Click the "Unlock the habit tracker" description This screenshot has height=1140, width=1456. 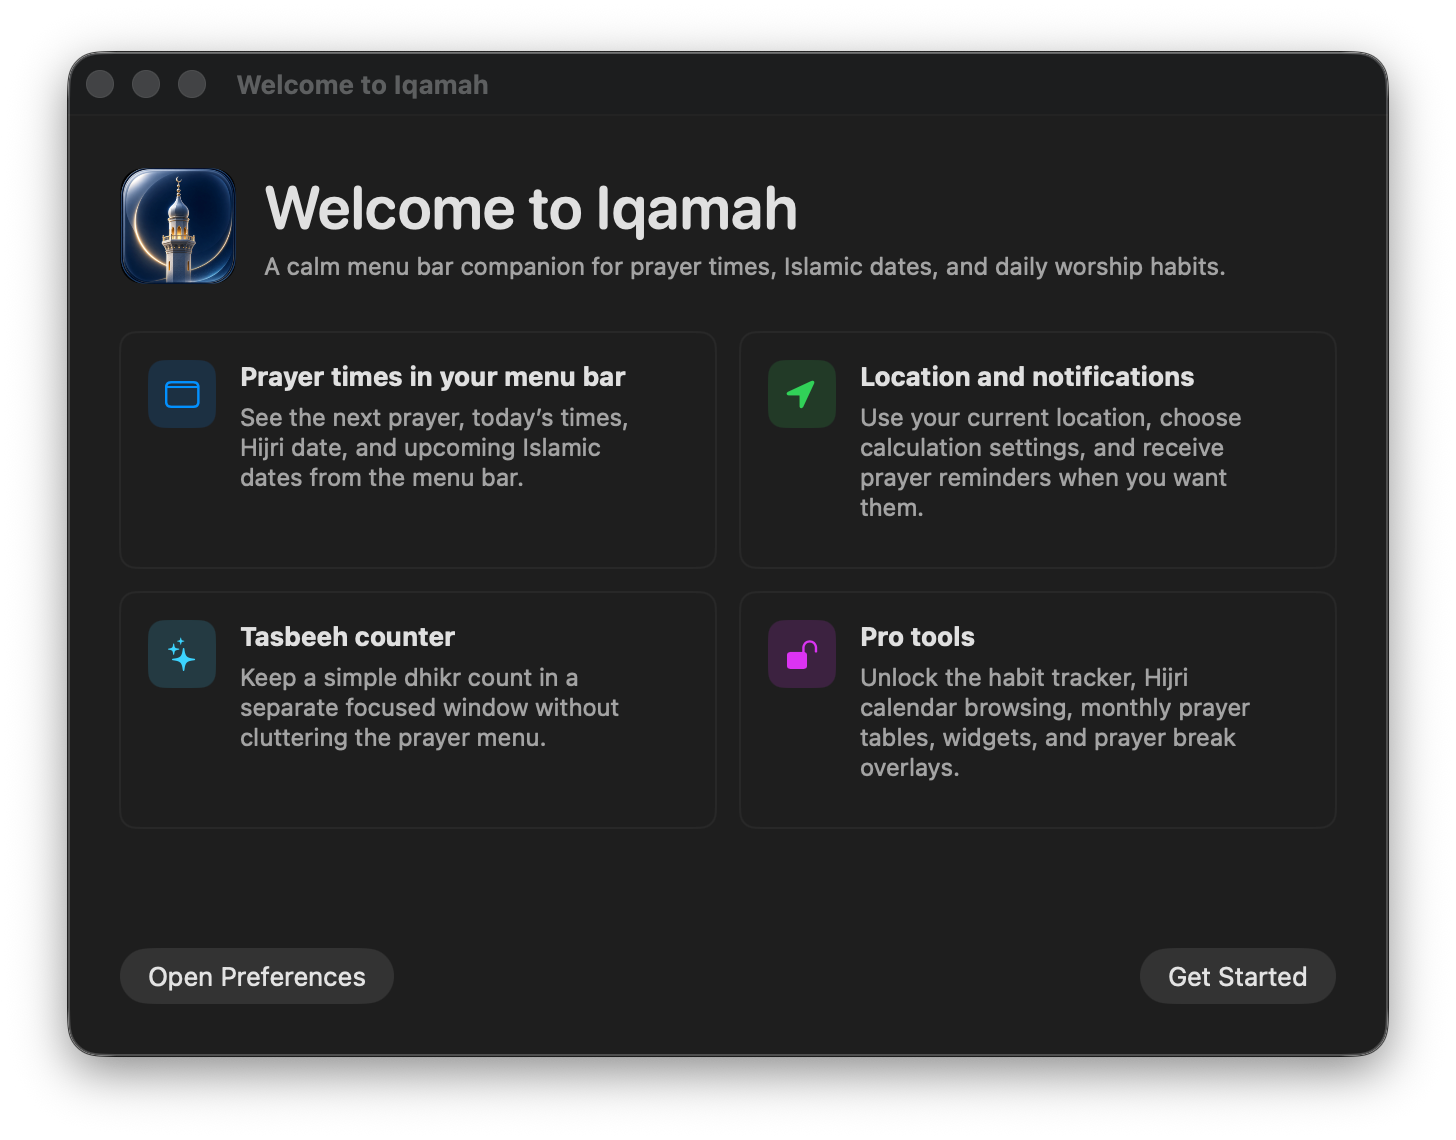pyautogui.click(x=1055, y=722)
